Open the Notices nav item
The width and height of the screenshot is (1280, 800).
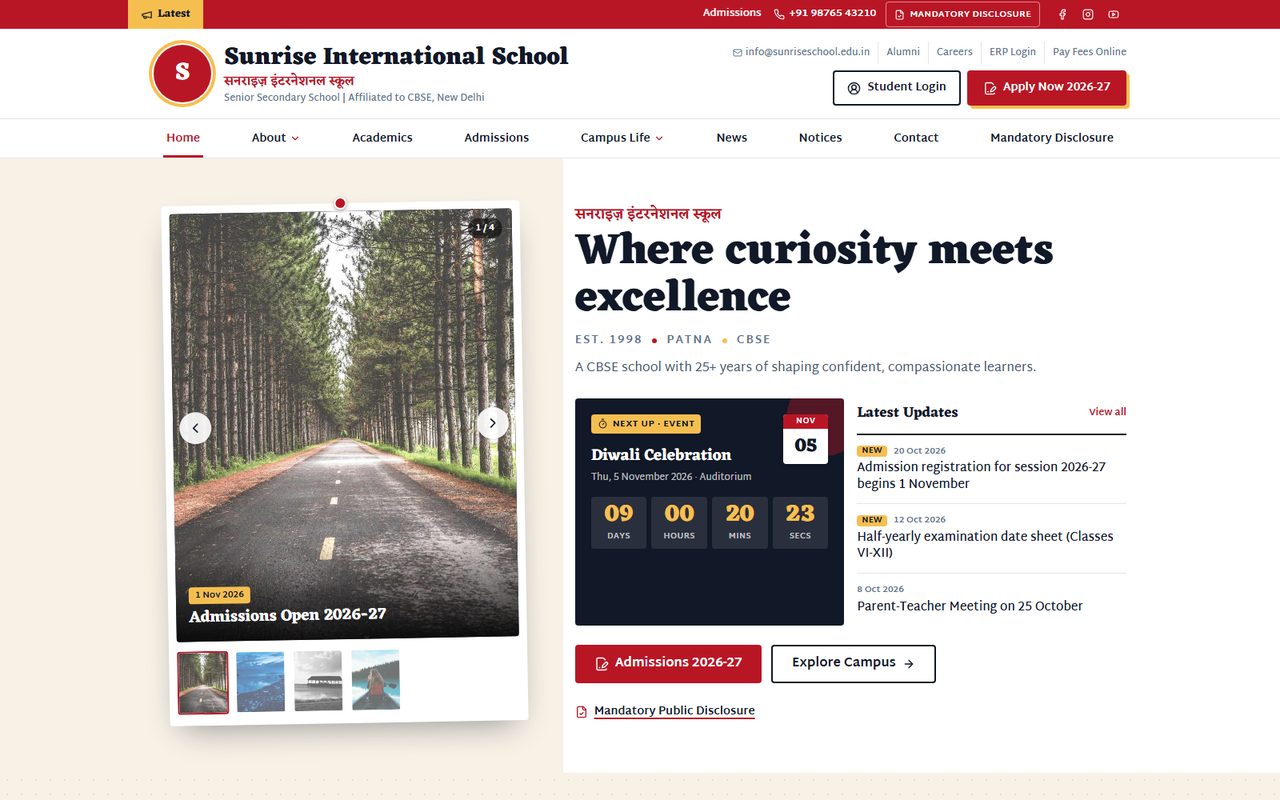820,138
